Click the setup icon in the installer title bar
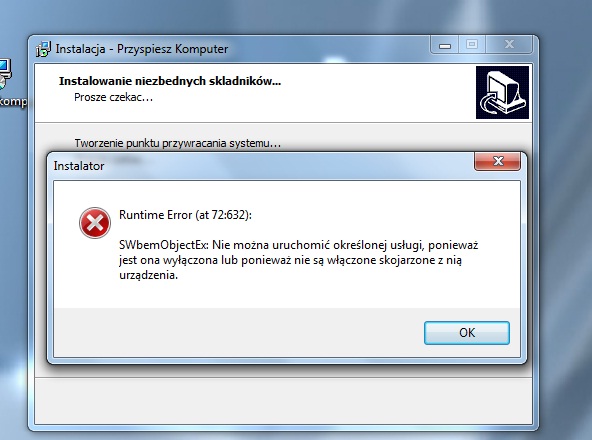592x440 pixels. coord(43,49)
